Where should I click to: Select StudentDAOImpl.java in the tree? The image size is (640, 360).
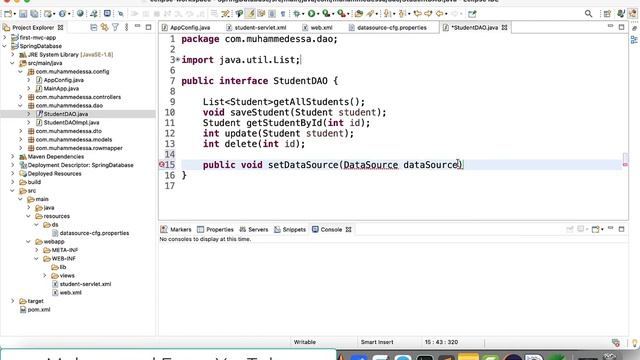[x=71, y=122]
